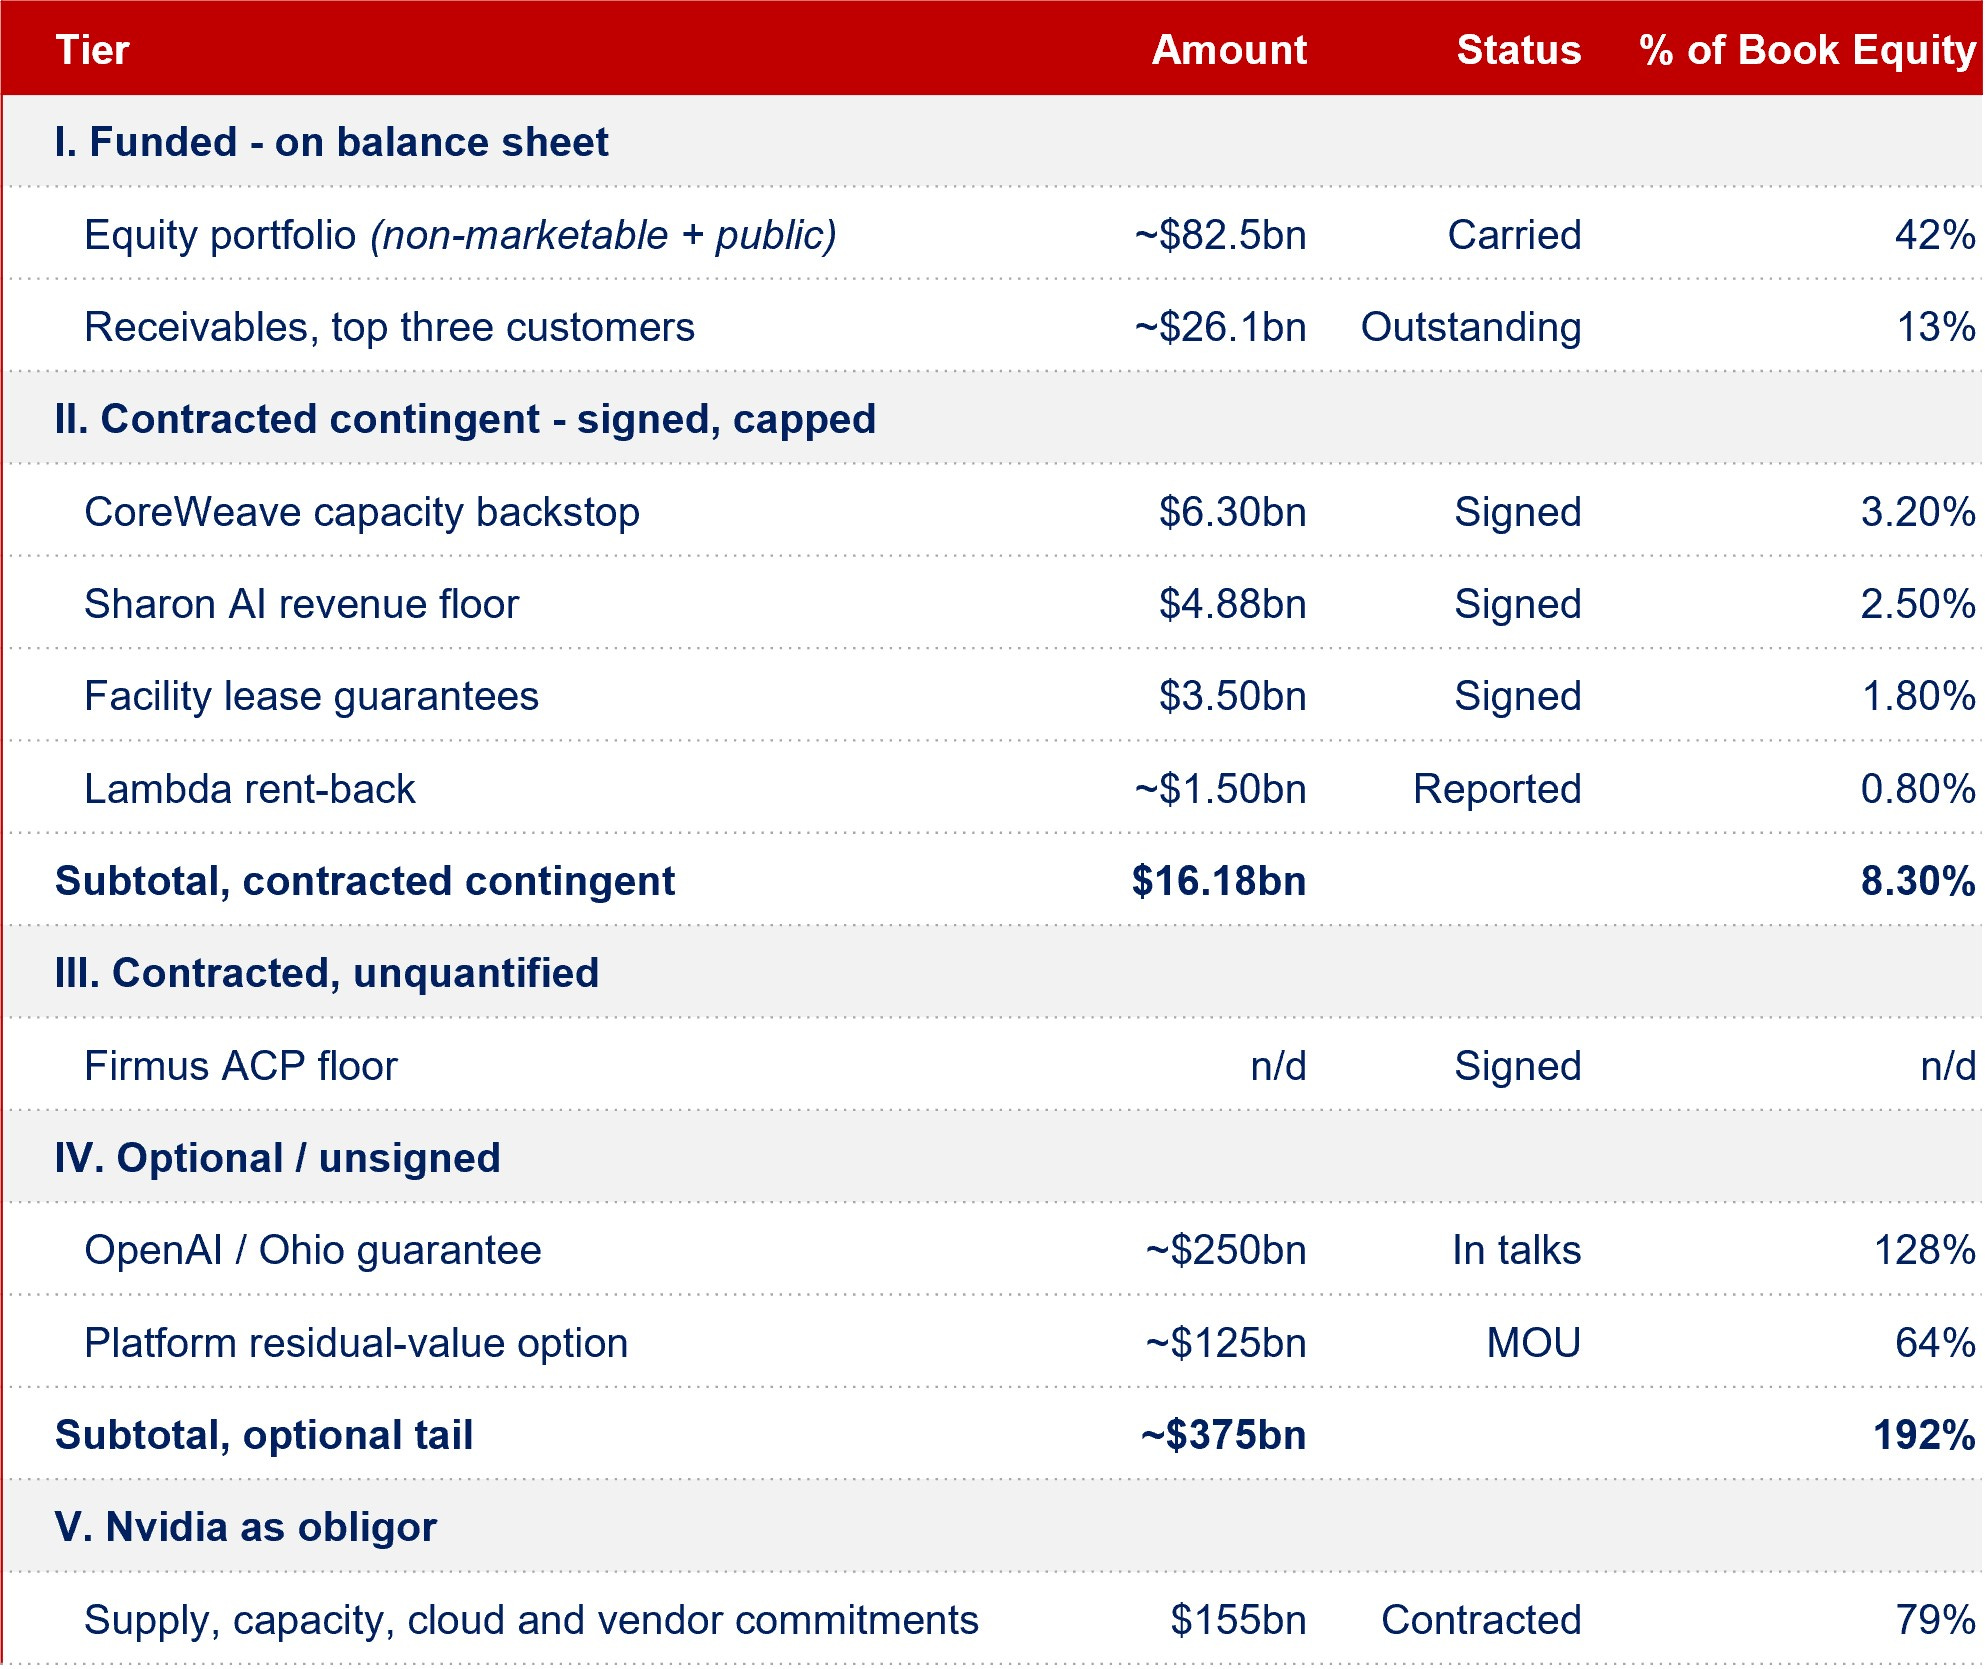Select "Facility lease guarantees" row label
The width and height of the screenshot is (1985, 1669).
[x=311, y=697]
